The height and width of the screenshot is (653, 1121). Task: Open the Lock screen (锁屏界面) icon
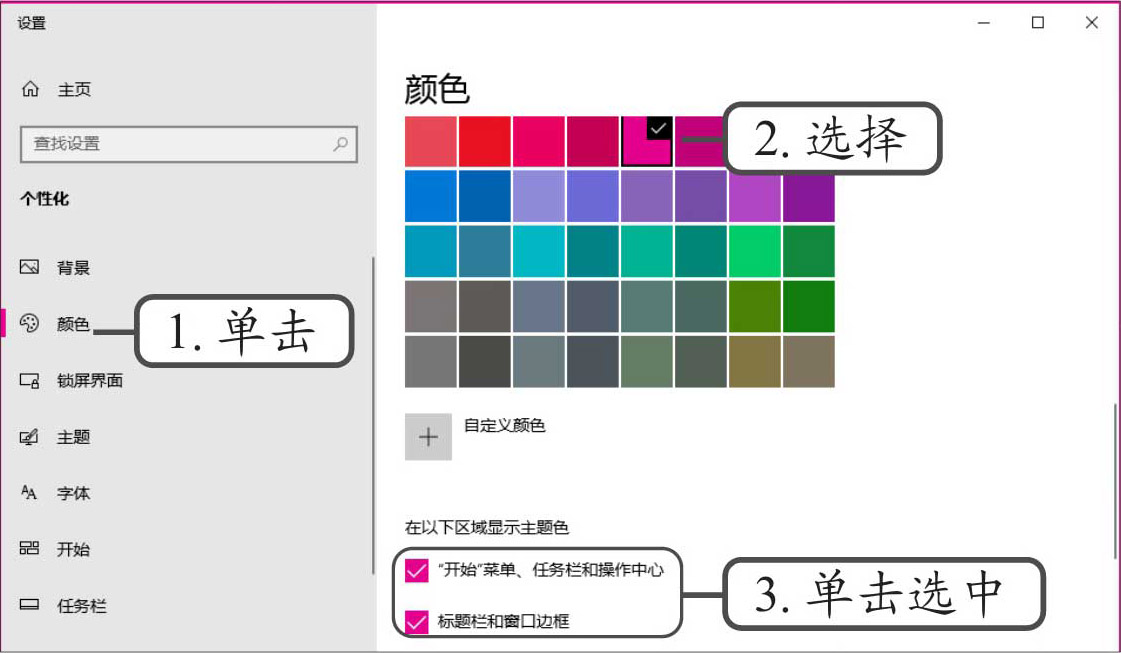pos(29,380)
